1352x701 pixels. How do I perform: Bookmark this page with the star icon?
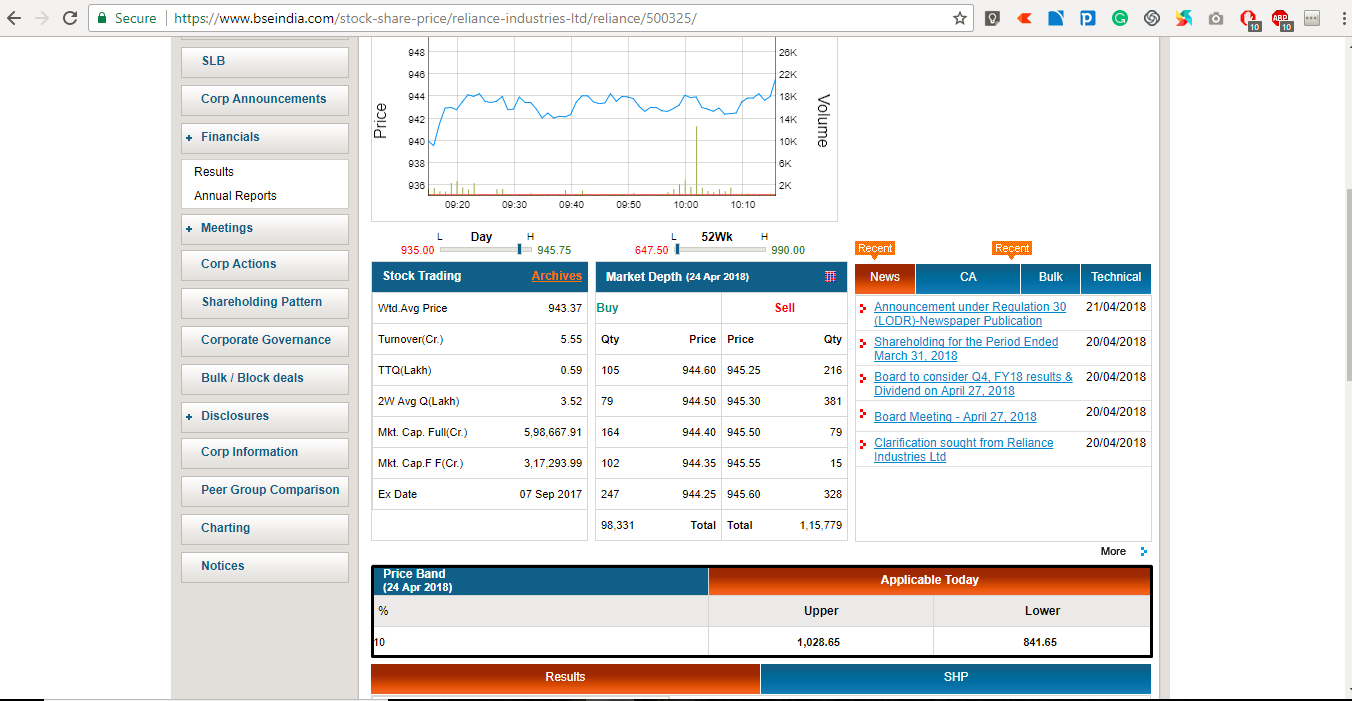[960, 18]
